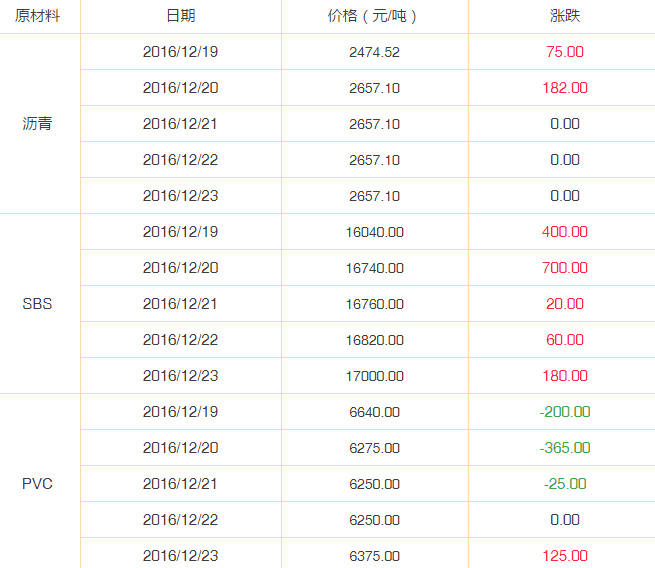Click the red 60.00 change value
Viewport: 655px width, 568px height.
(x=565, y=340)
